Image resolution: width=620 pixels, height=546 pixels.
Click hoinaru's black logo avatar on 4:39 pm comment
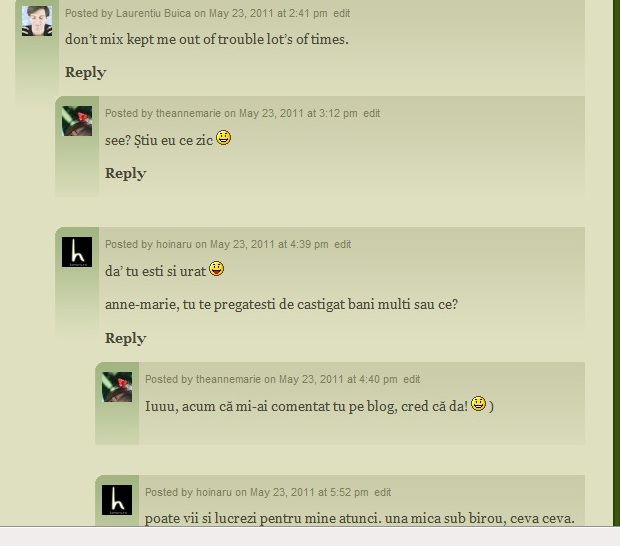[77, 252]
